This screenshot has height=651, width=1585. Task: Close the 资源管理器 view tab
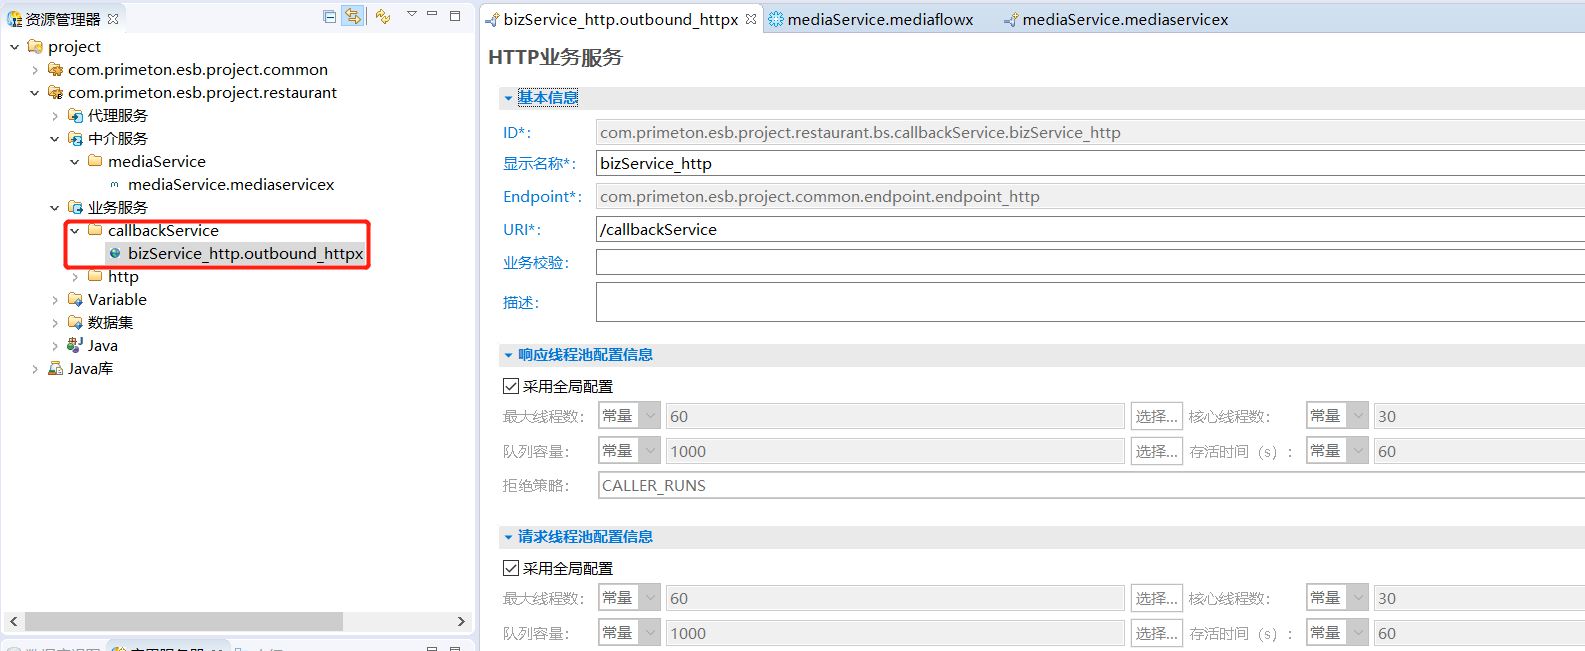point(113,19)
